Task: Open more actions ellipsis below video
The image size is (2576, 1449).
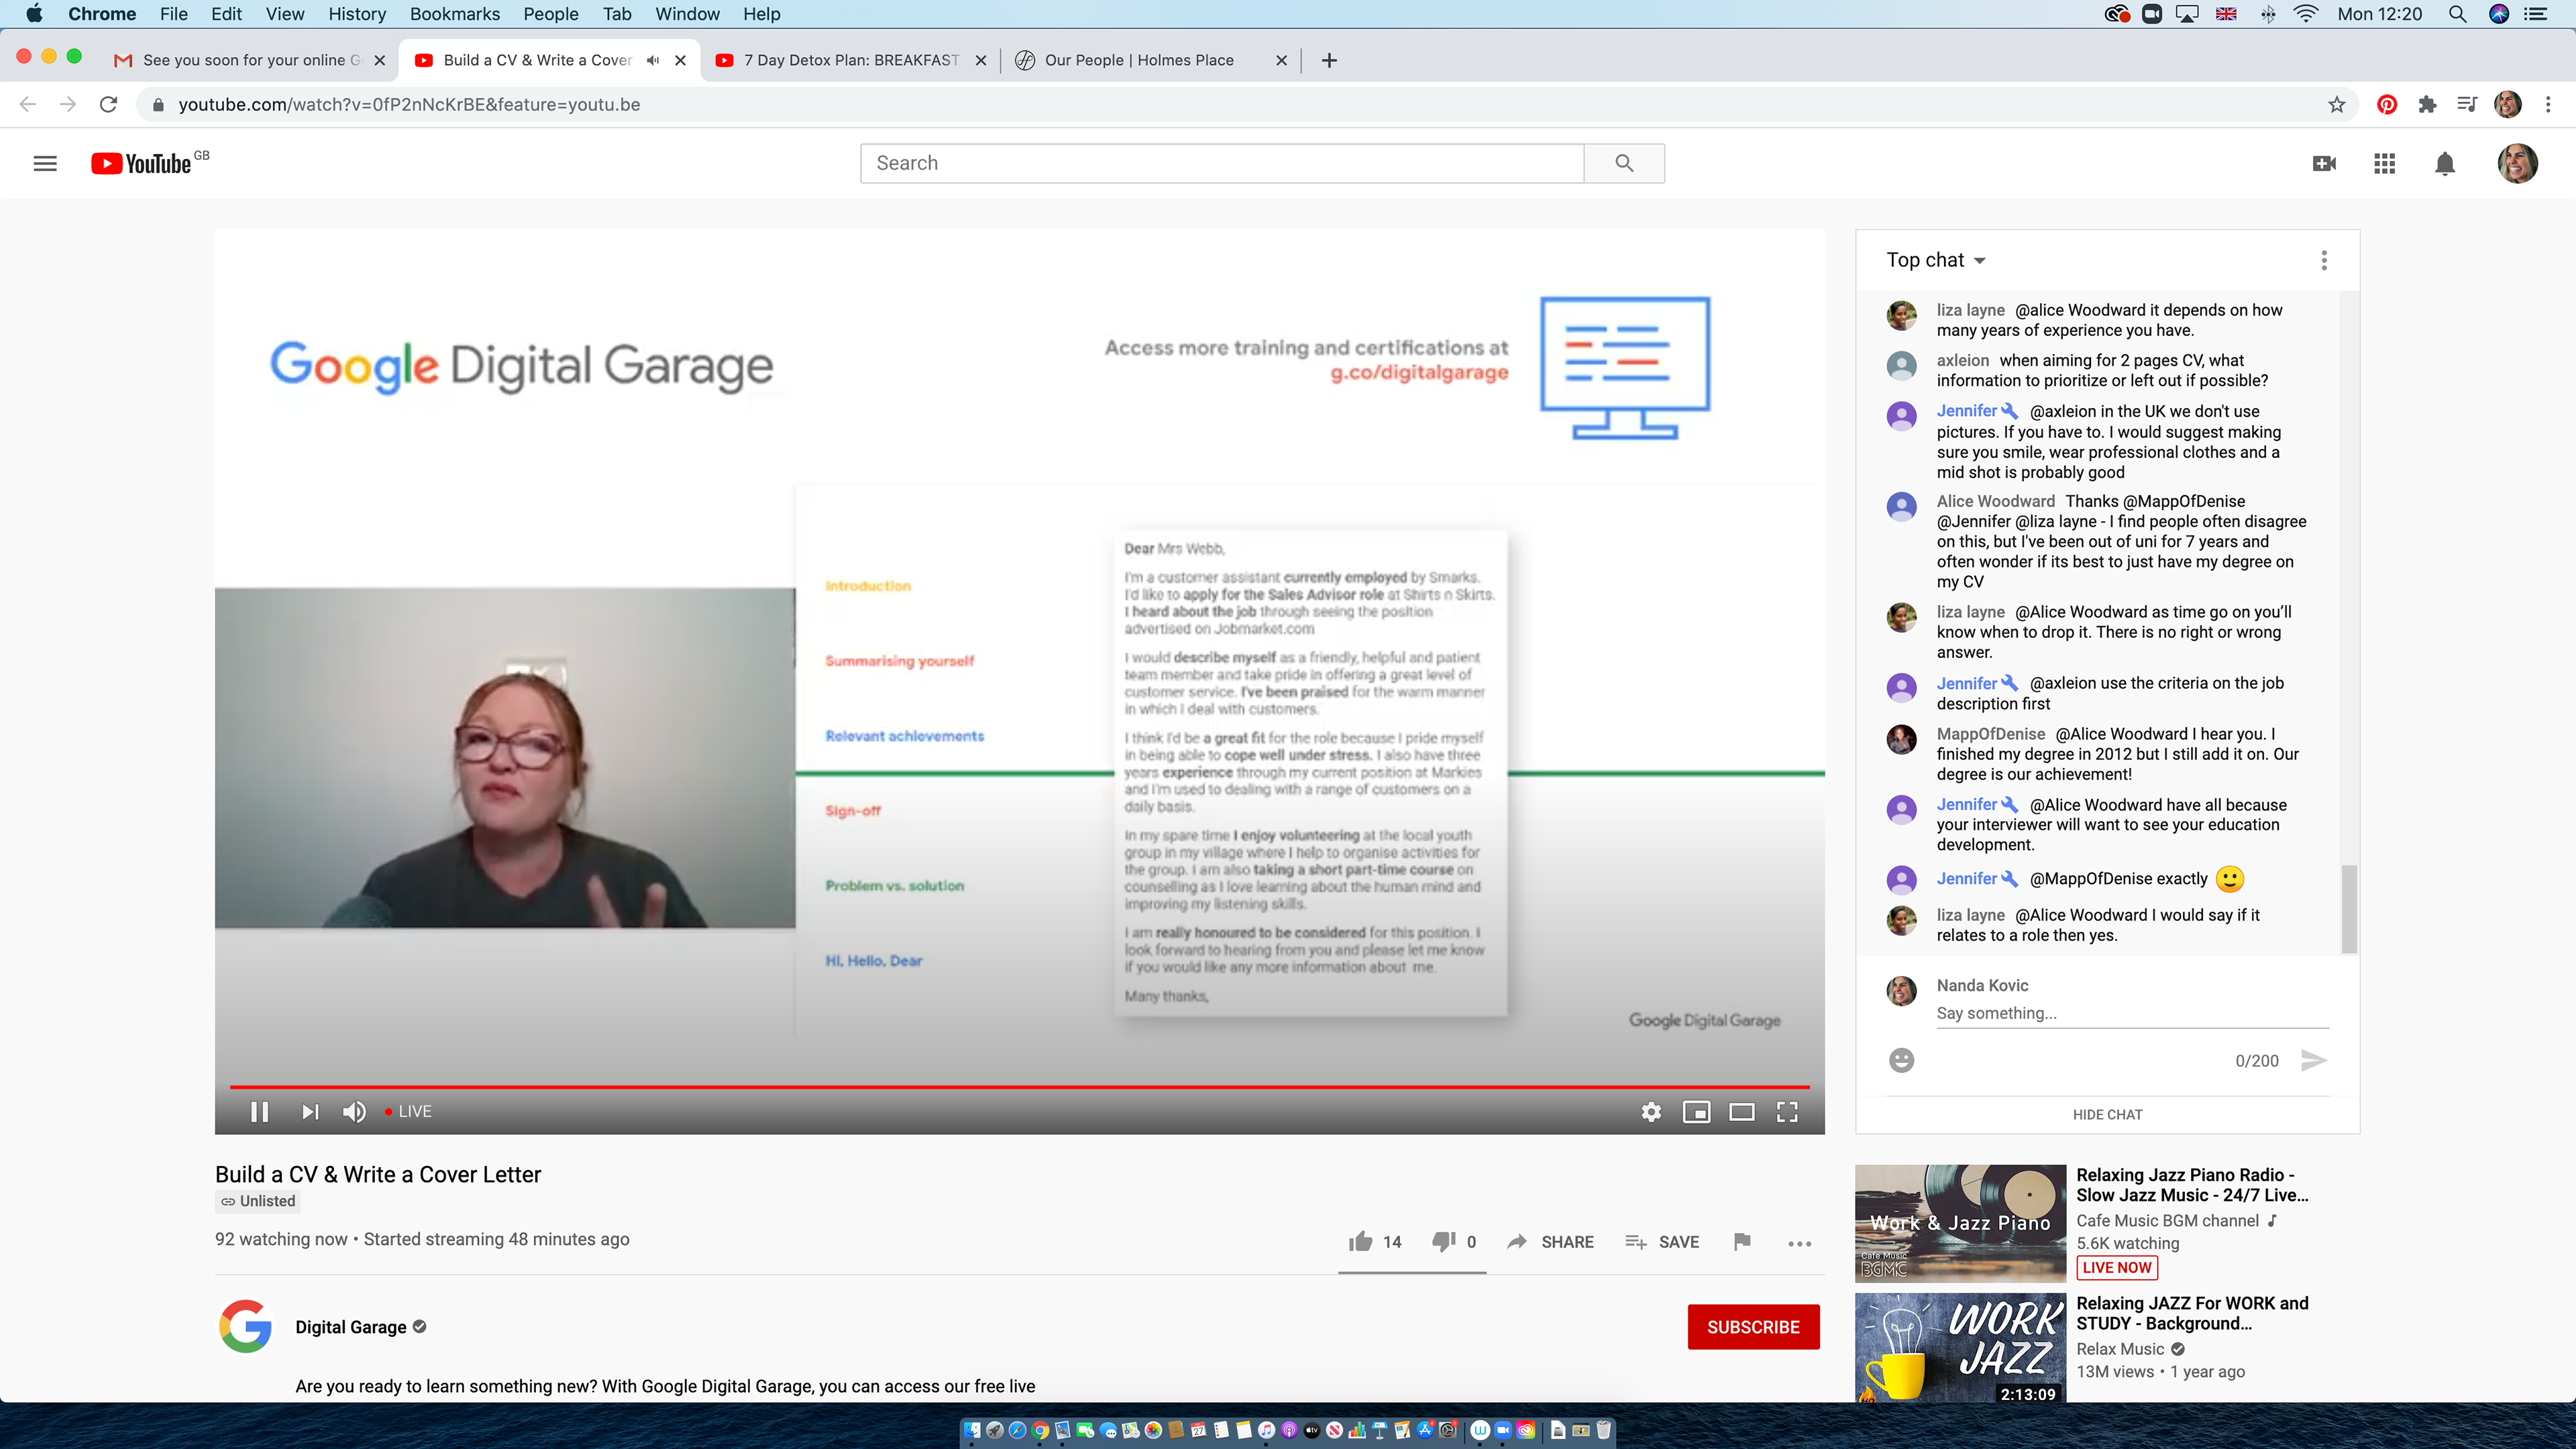Action: click(x=1799, y=1243)
